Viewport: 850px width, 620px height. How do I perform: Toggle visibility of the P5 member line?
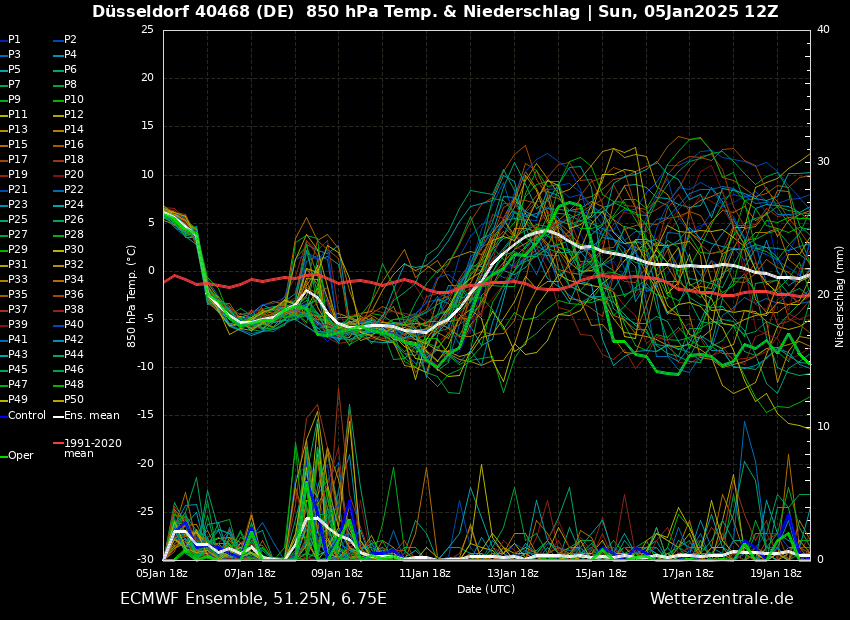14,68
